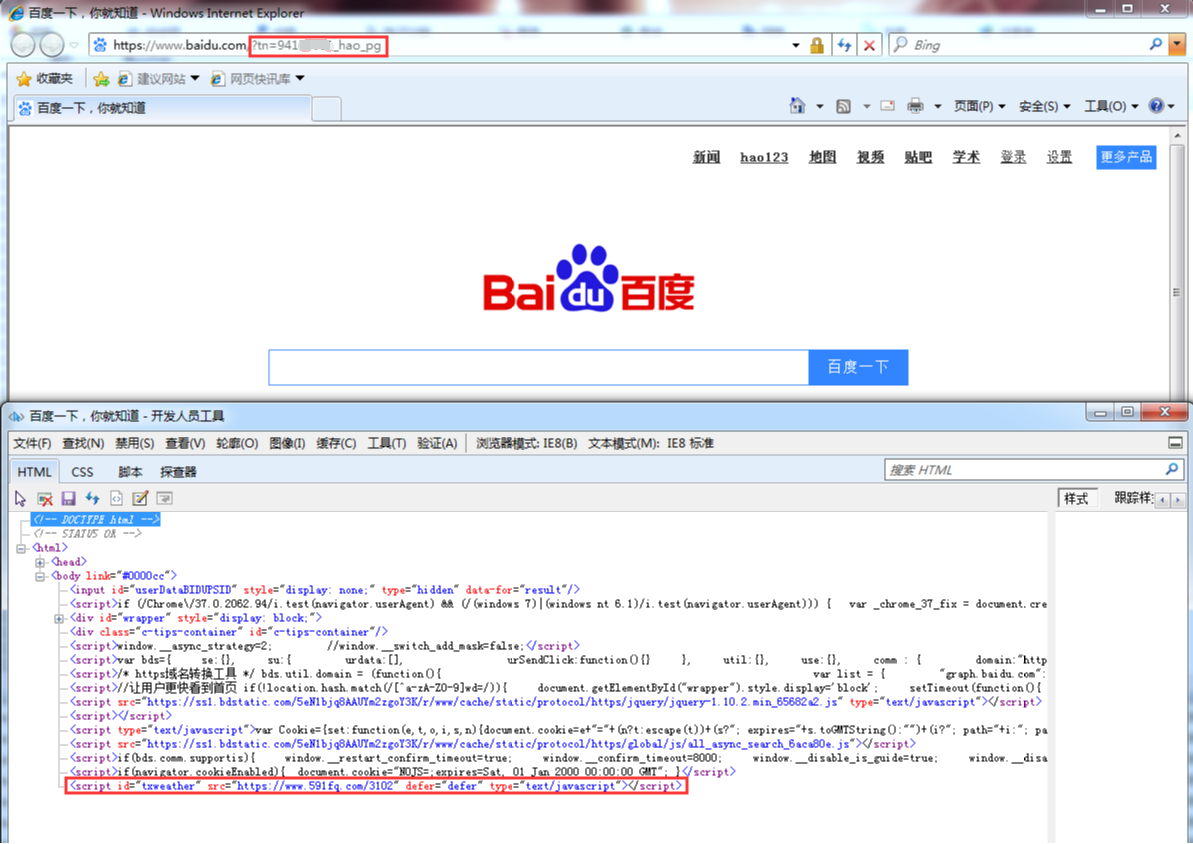Click the red stop loading icon
The width and height of the screenshot is (1193, 844).
869,46
